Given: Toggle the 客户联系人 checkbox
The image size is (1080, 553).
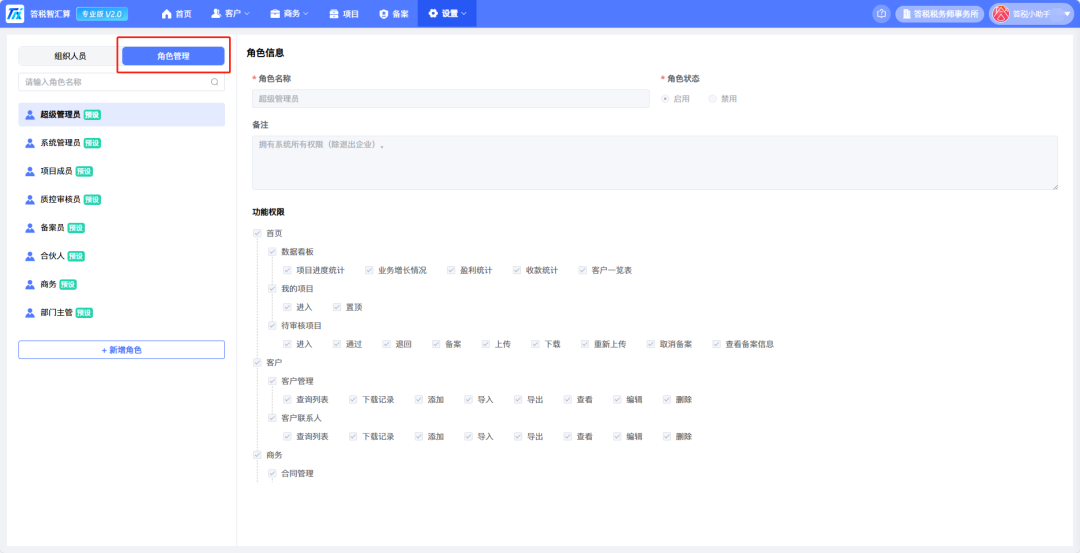Looking at the screenshot, I should (x=273, y=418).
